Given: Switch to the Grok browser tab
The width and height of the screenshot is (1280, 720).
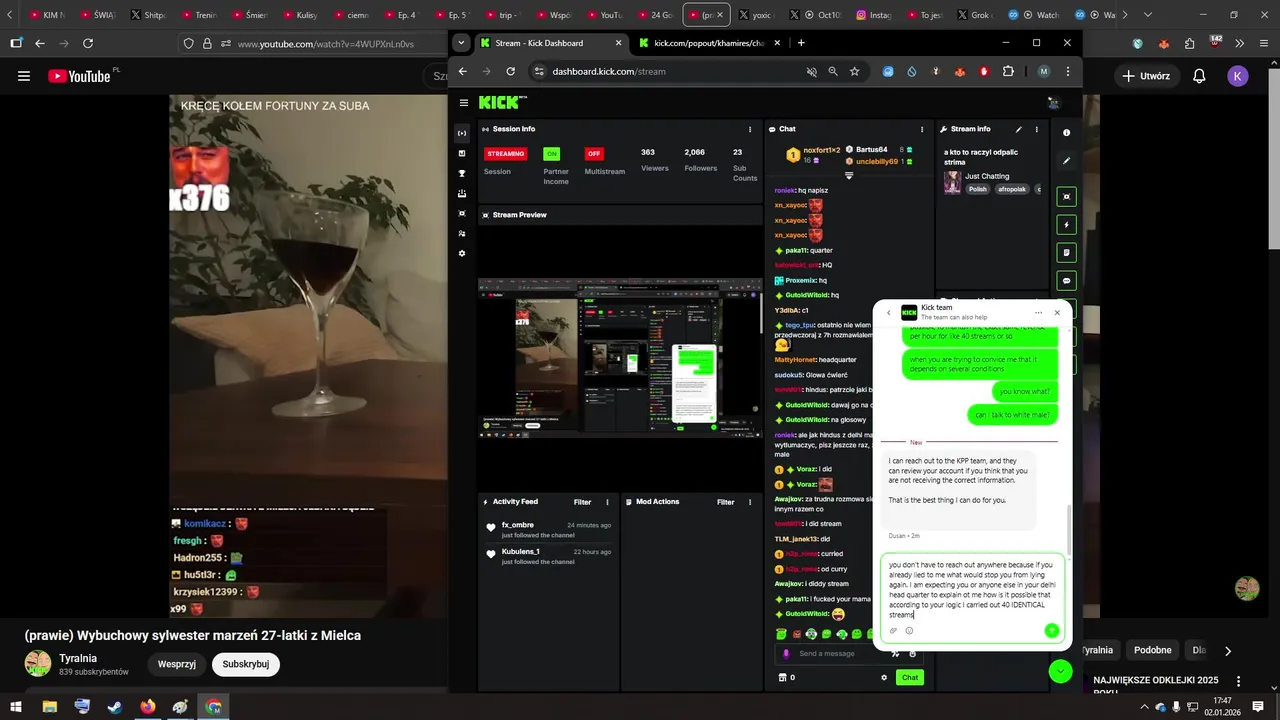Looking at the screenshot, I should coord(975,15).
